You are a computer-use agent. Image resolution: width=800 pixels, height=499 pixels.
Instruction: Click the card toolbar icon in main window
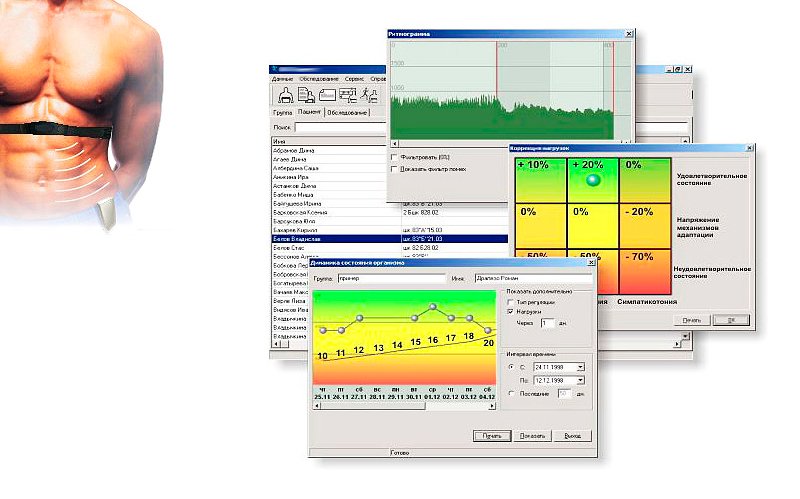327,95
